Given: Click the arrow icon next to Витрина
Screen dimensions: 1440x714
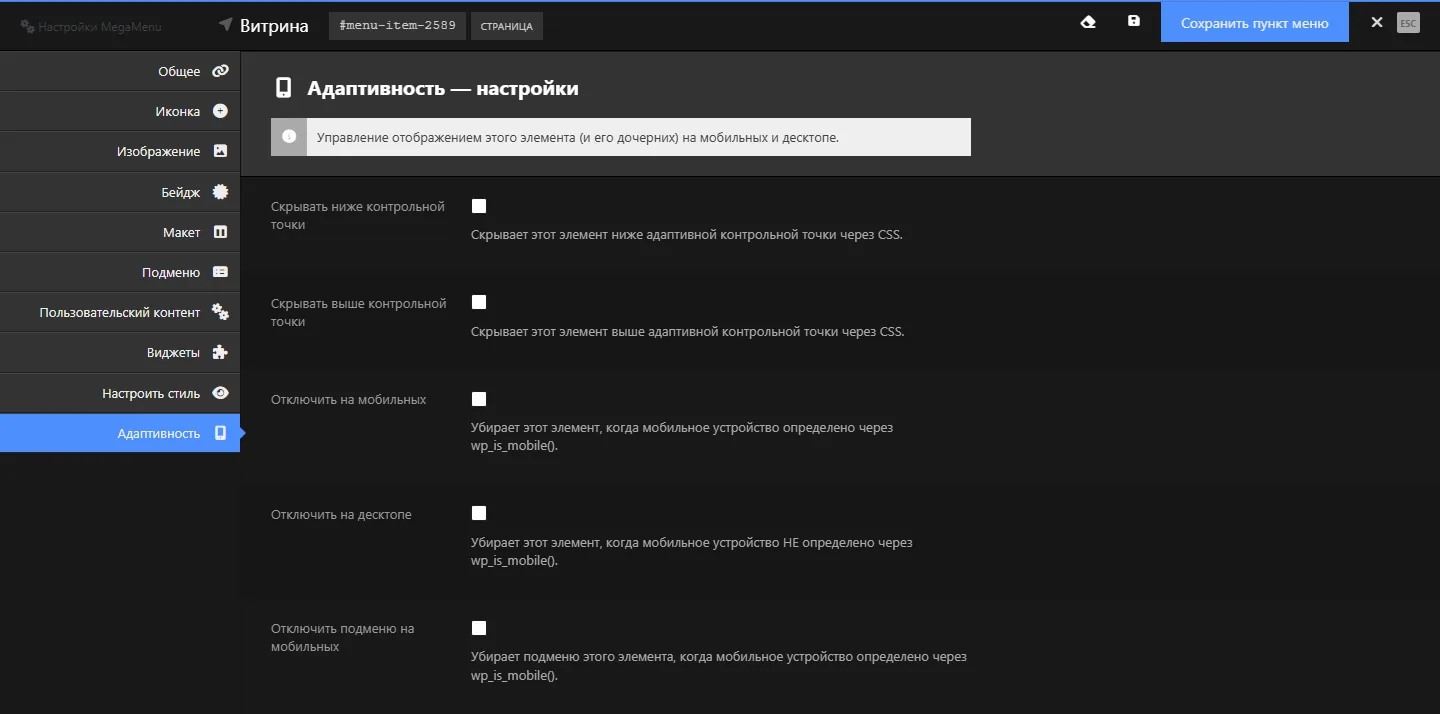Looking at the screenshot, I should coord(225,25).
